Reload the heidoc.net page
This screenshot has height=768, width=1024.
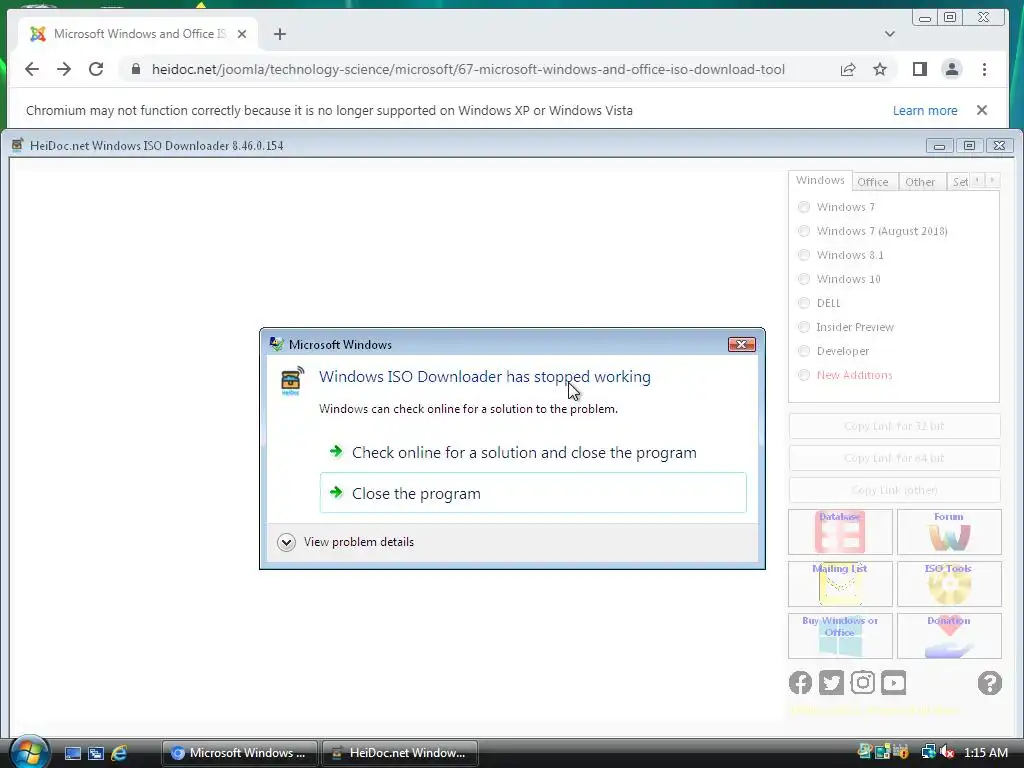[96, 69]
